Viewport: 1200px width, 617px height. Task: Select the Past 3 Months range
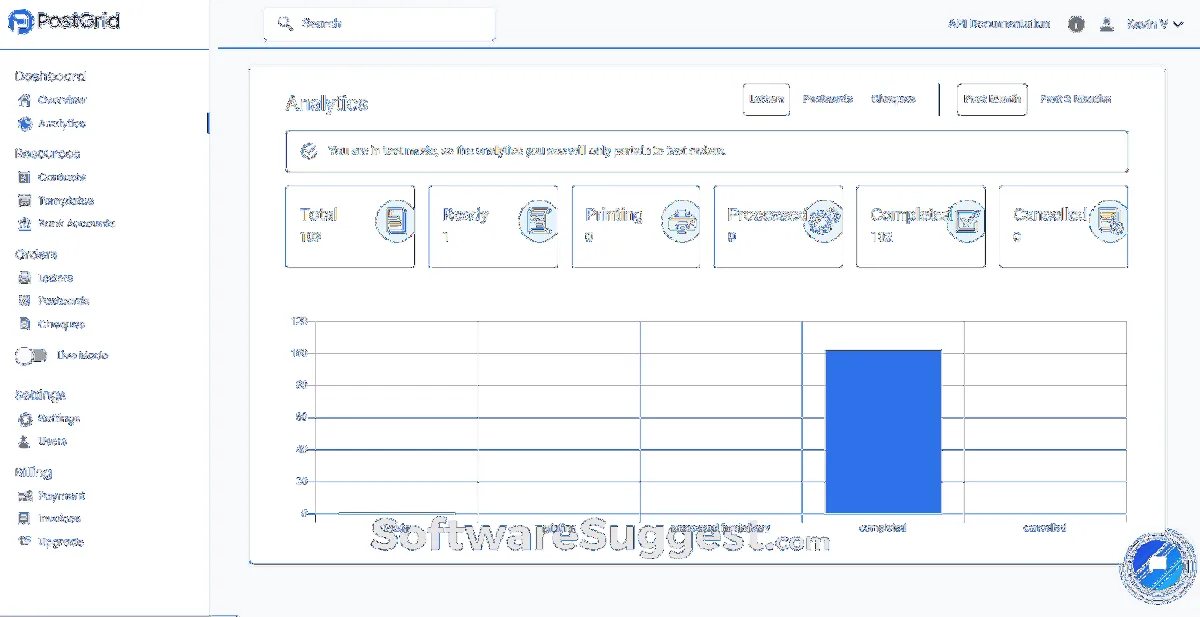click(1076, 100)
